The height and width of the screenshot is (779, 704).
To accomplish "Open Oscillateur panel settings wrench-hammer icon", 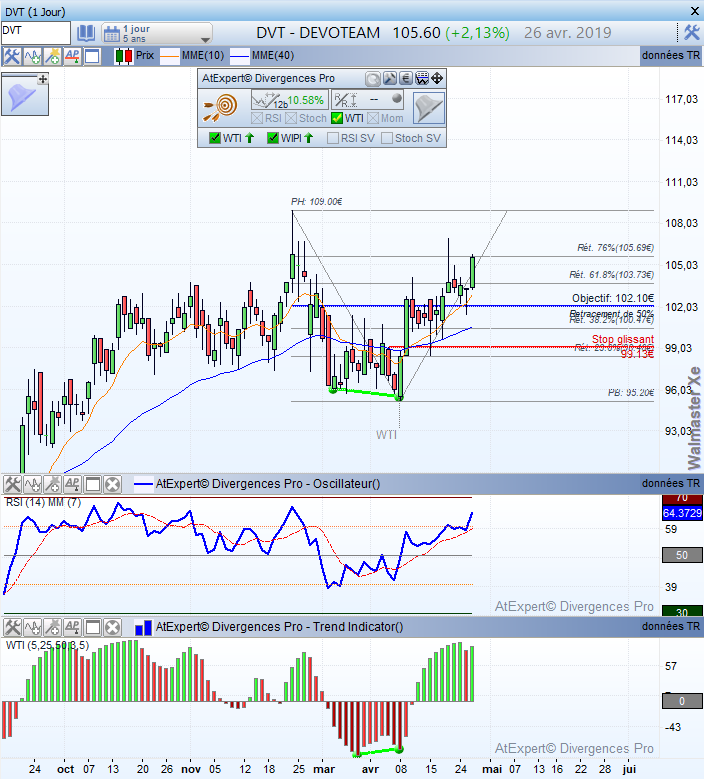I will pos(12,484).
